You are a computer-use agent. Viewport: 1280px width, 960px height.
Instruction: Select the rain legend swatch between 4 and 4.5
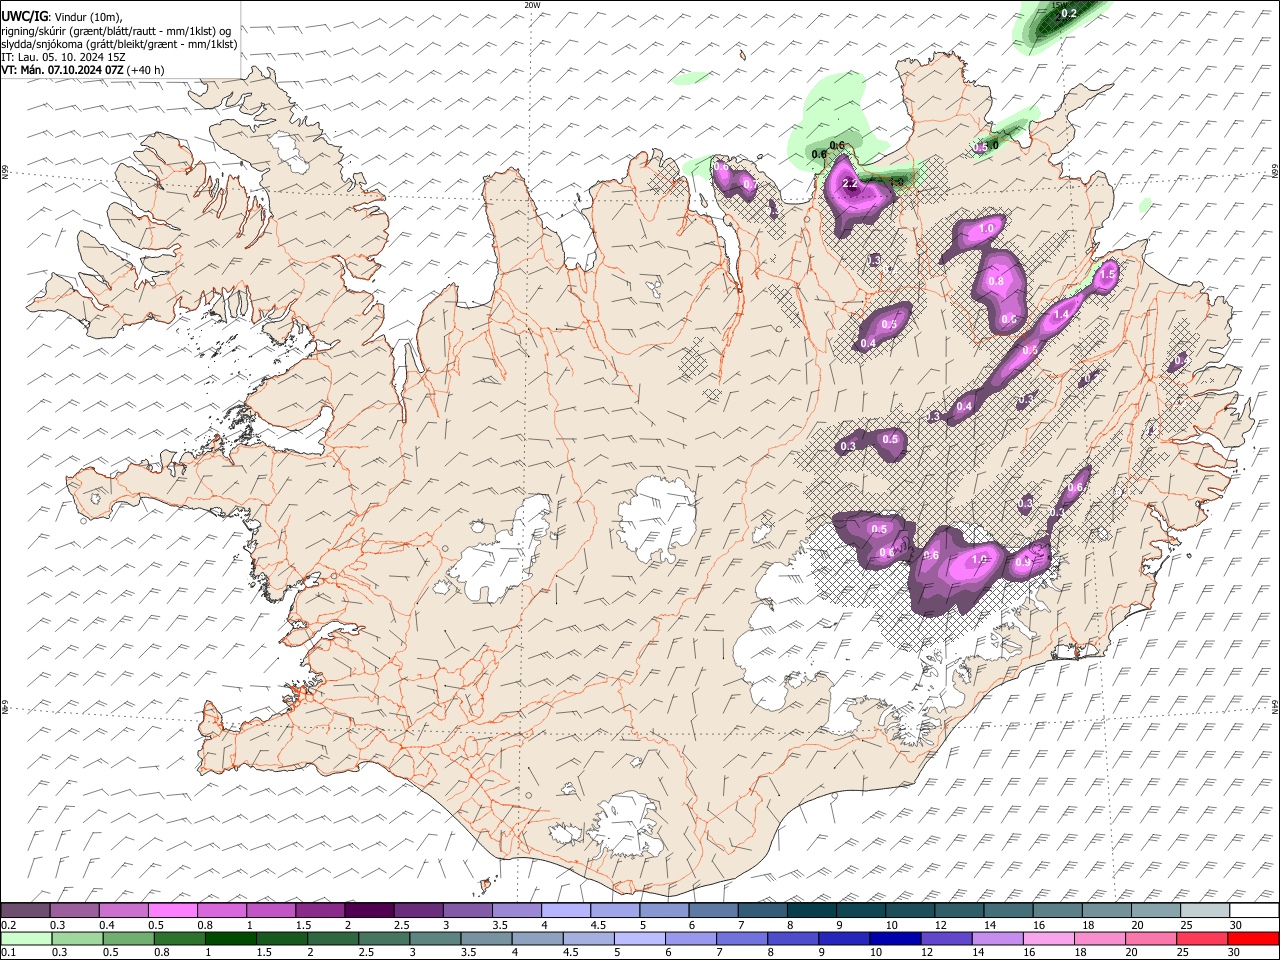(537, 938)
